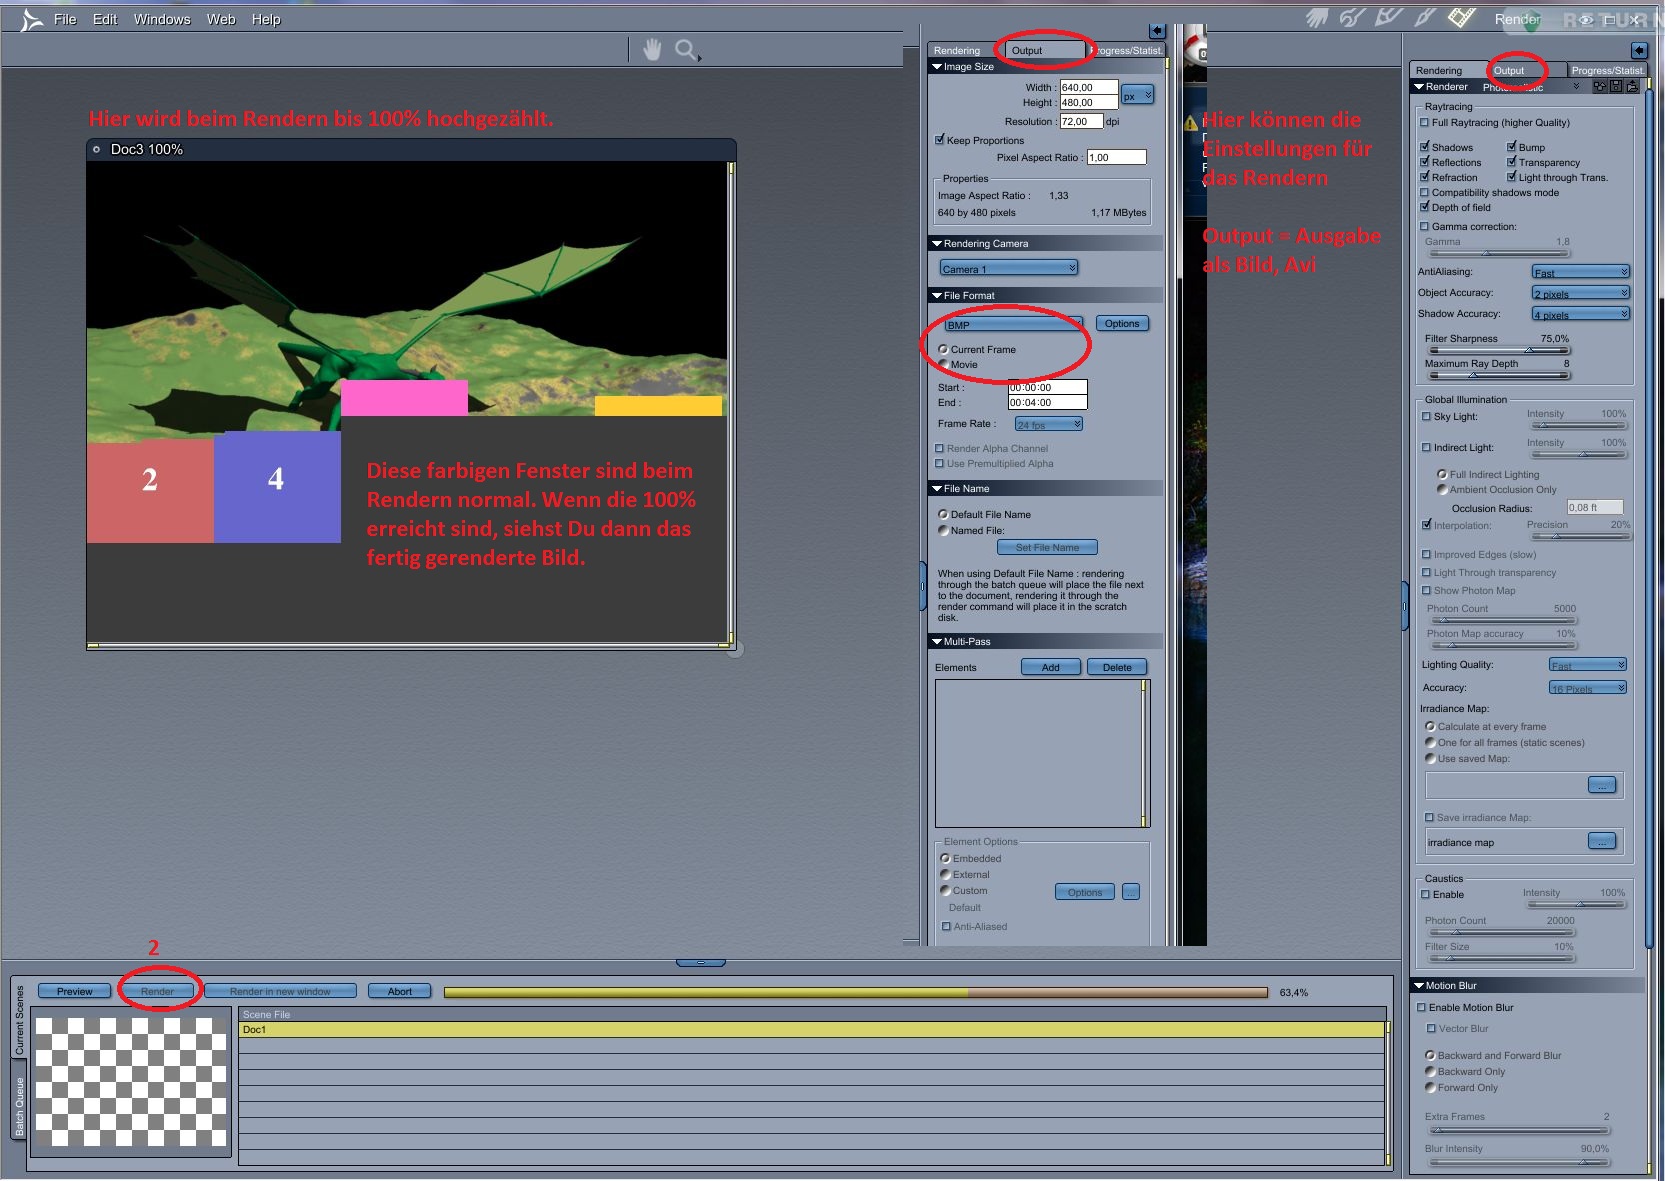
Task: Select the hand pan tool
Action: (652, 49)
